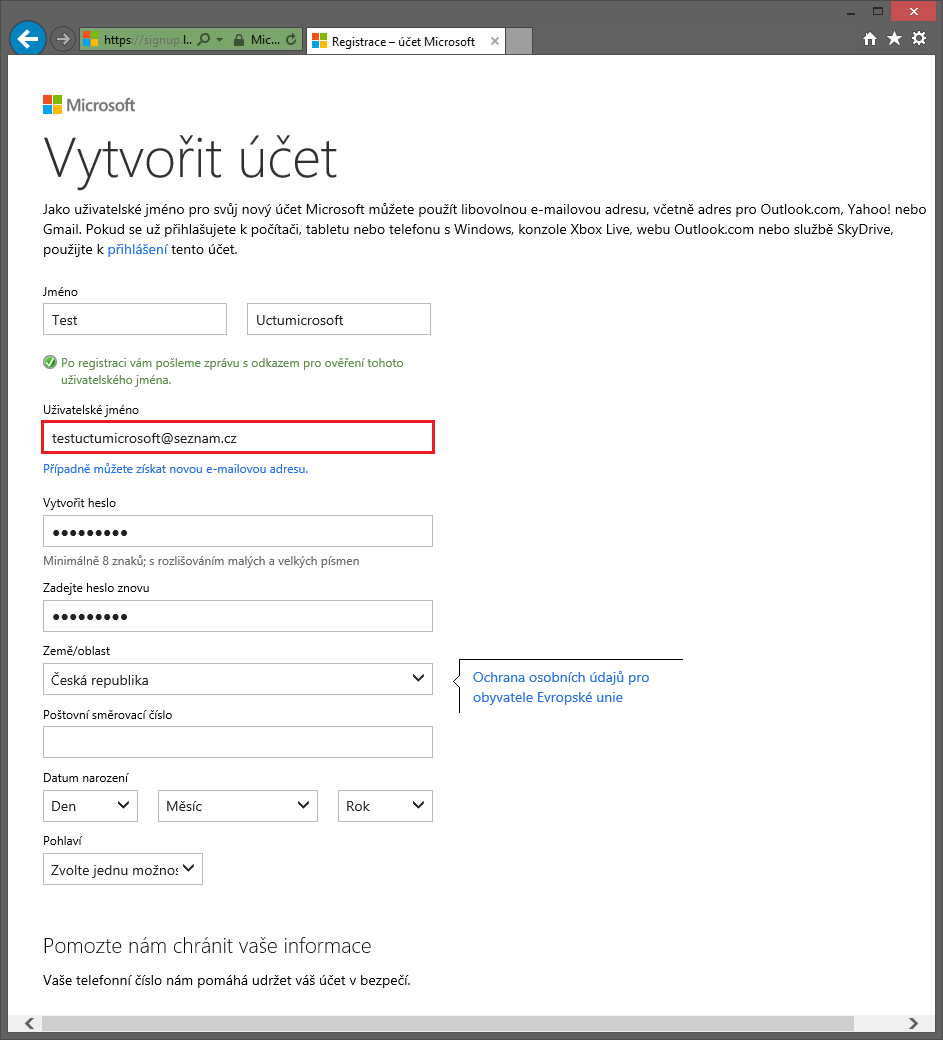Click the home icon
943x1040 pixels.
click(869, 38)
